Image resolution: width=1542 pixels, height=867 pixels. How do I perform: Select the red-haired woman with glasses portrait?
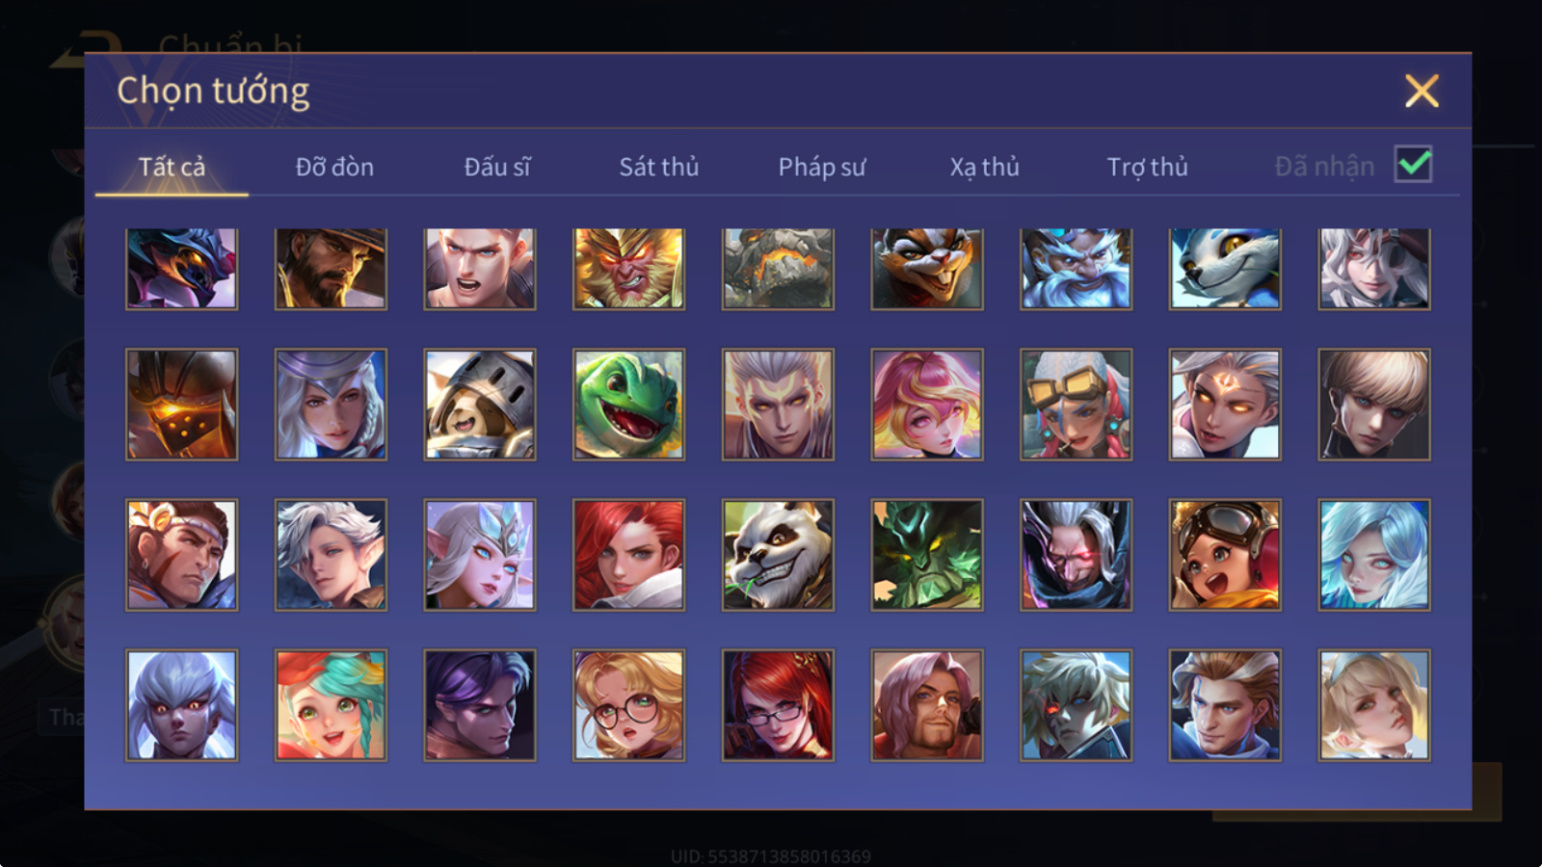(778, 705)
